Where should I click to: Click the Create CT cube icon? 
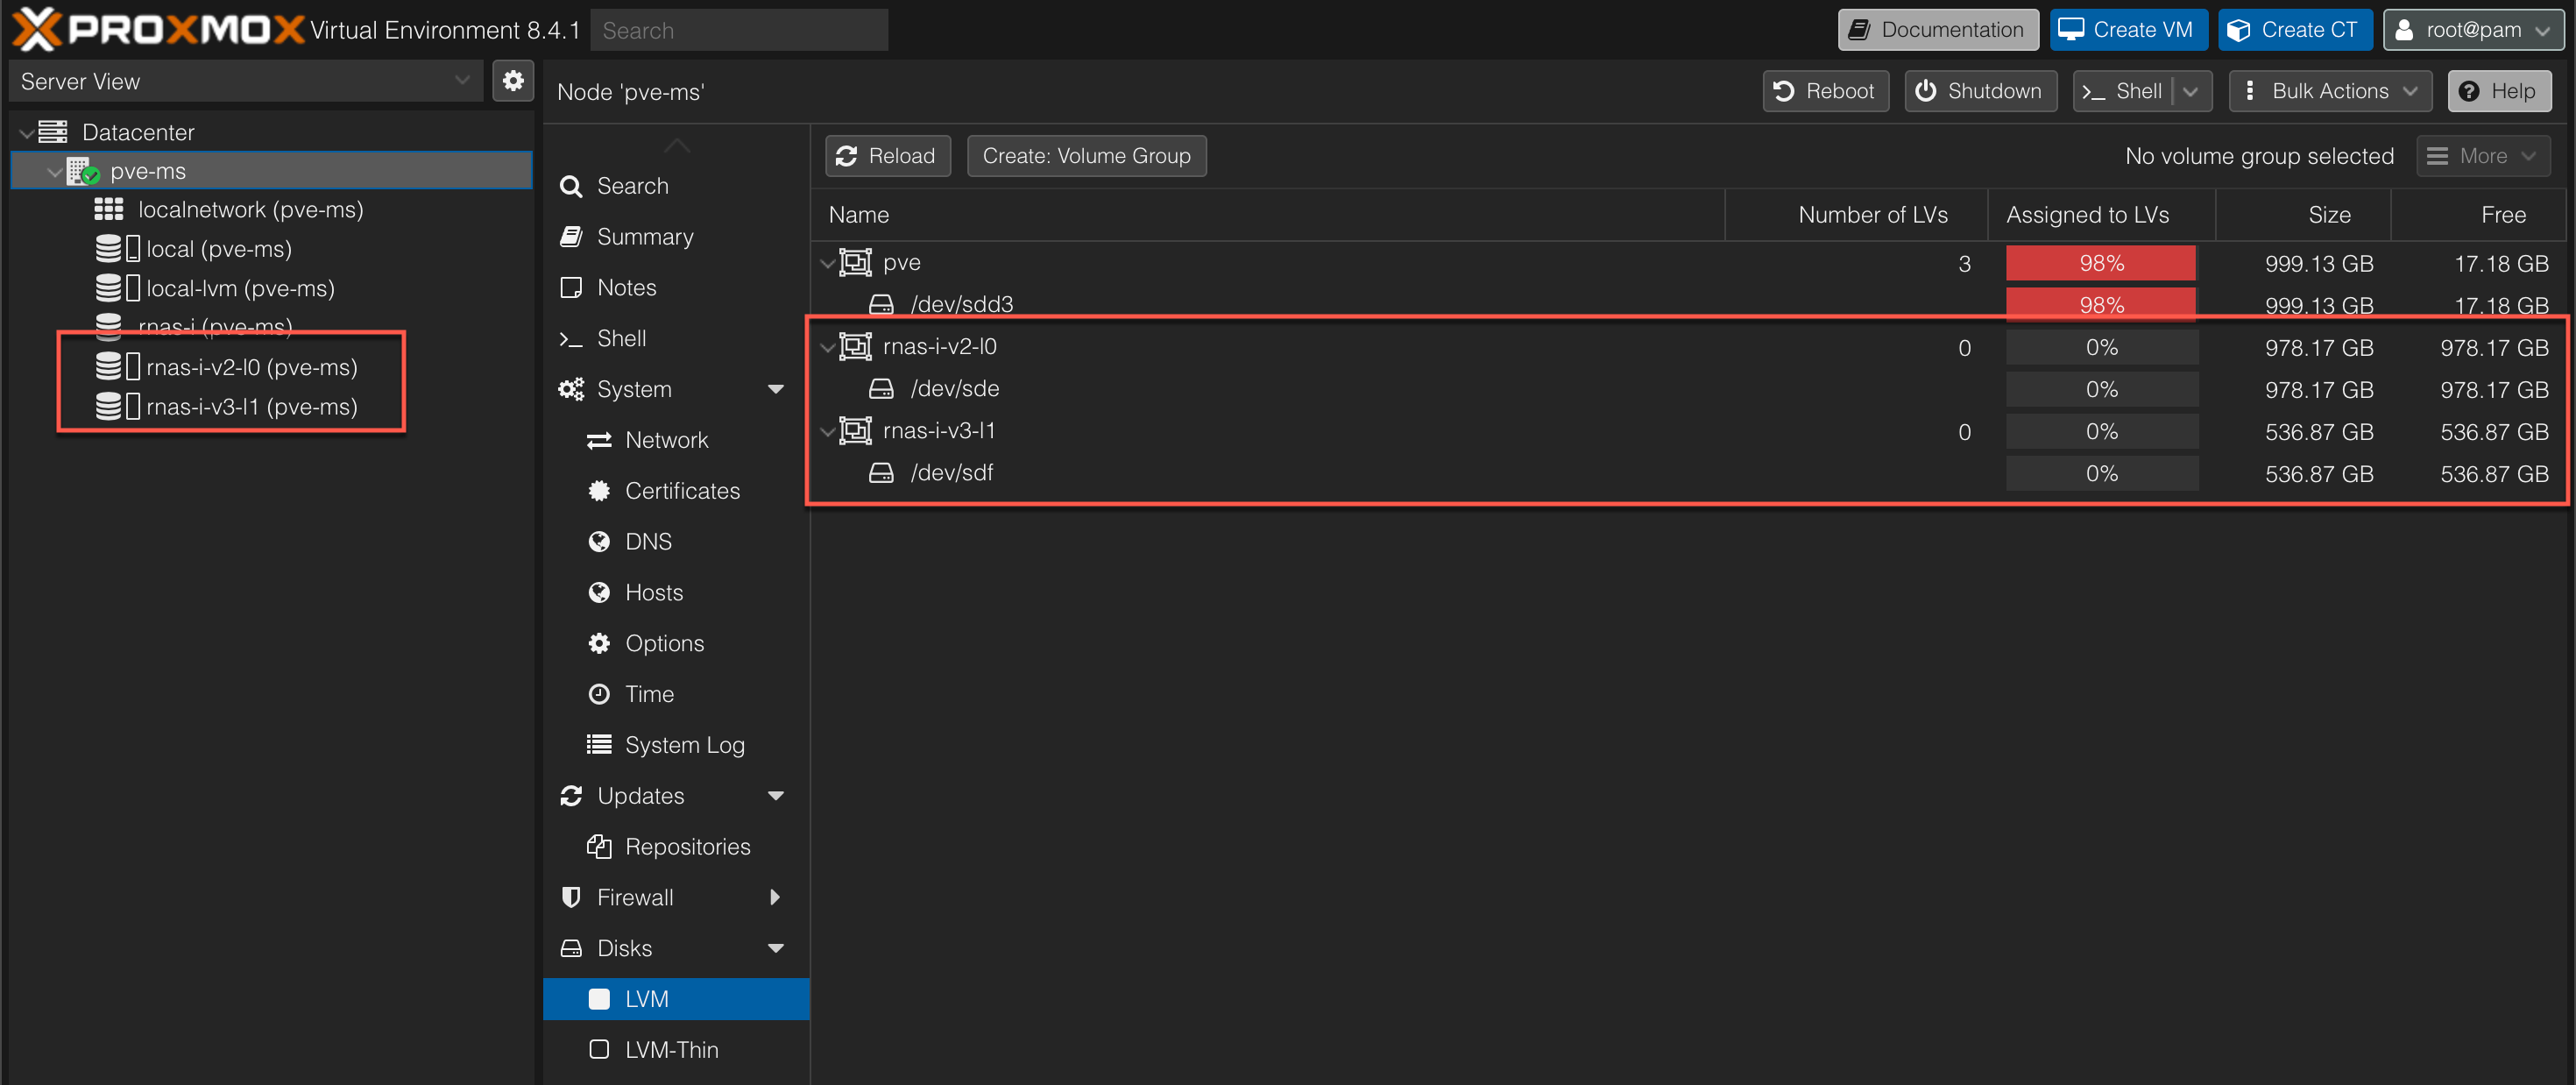coord(2238,30)
